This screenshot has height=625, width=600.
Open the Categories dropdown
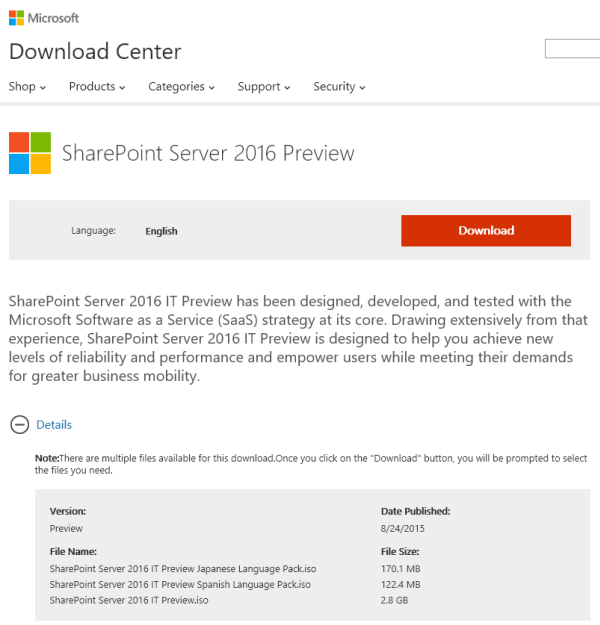(x=181, y=87)
